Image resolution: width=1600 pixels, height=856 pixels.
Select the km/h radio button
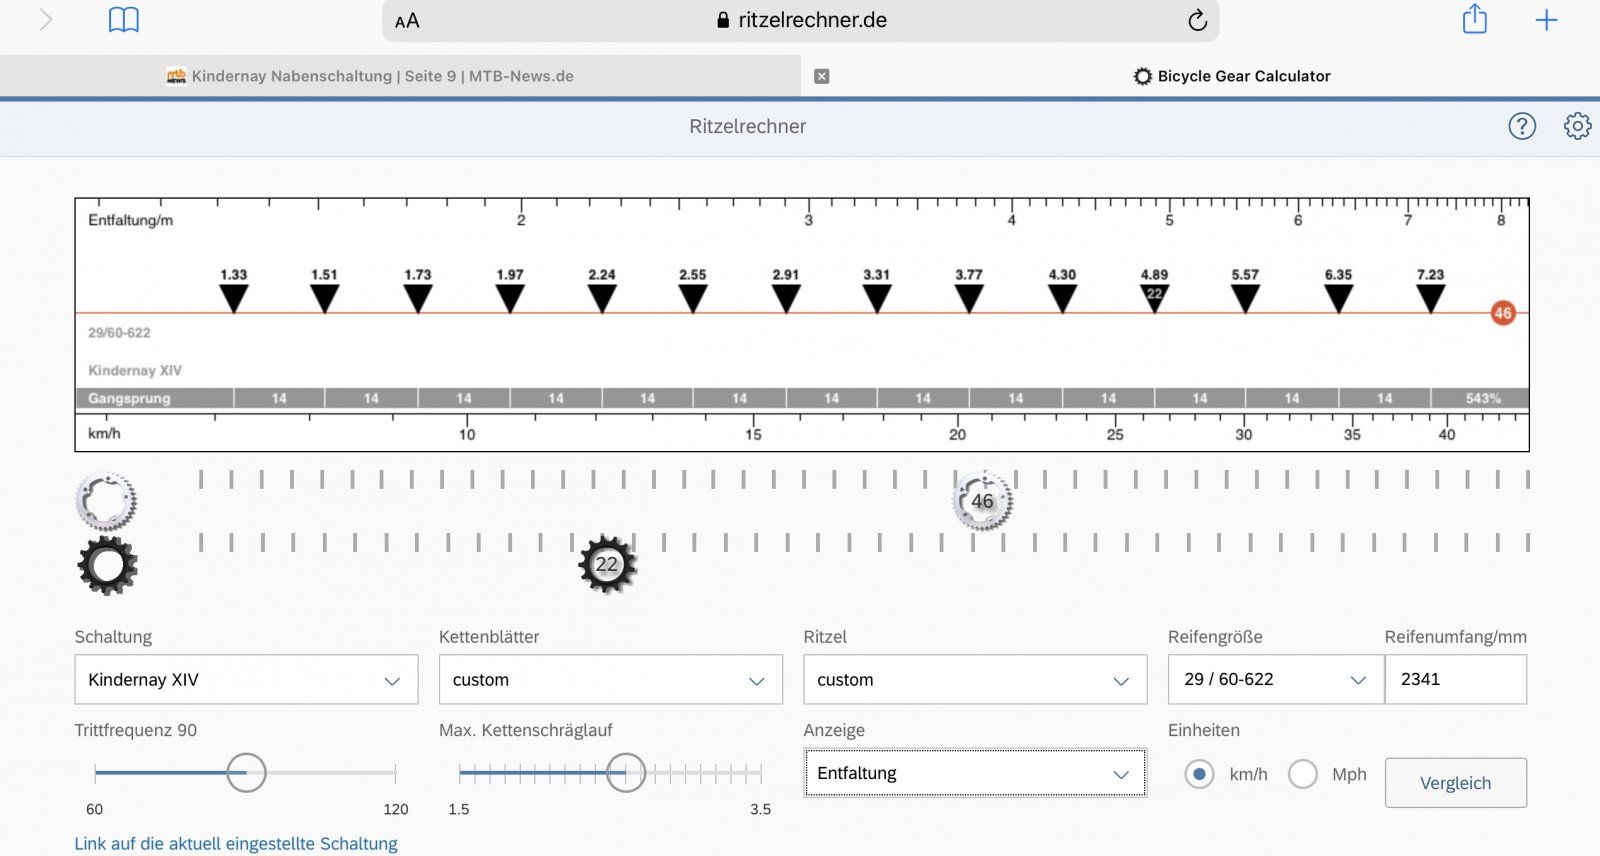pyautogui.click(x=1199, y=774)
